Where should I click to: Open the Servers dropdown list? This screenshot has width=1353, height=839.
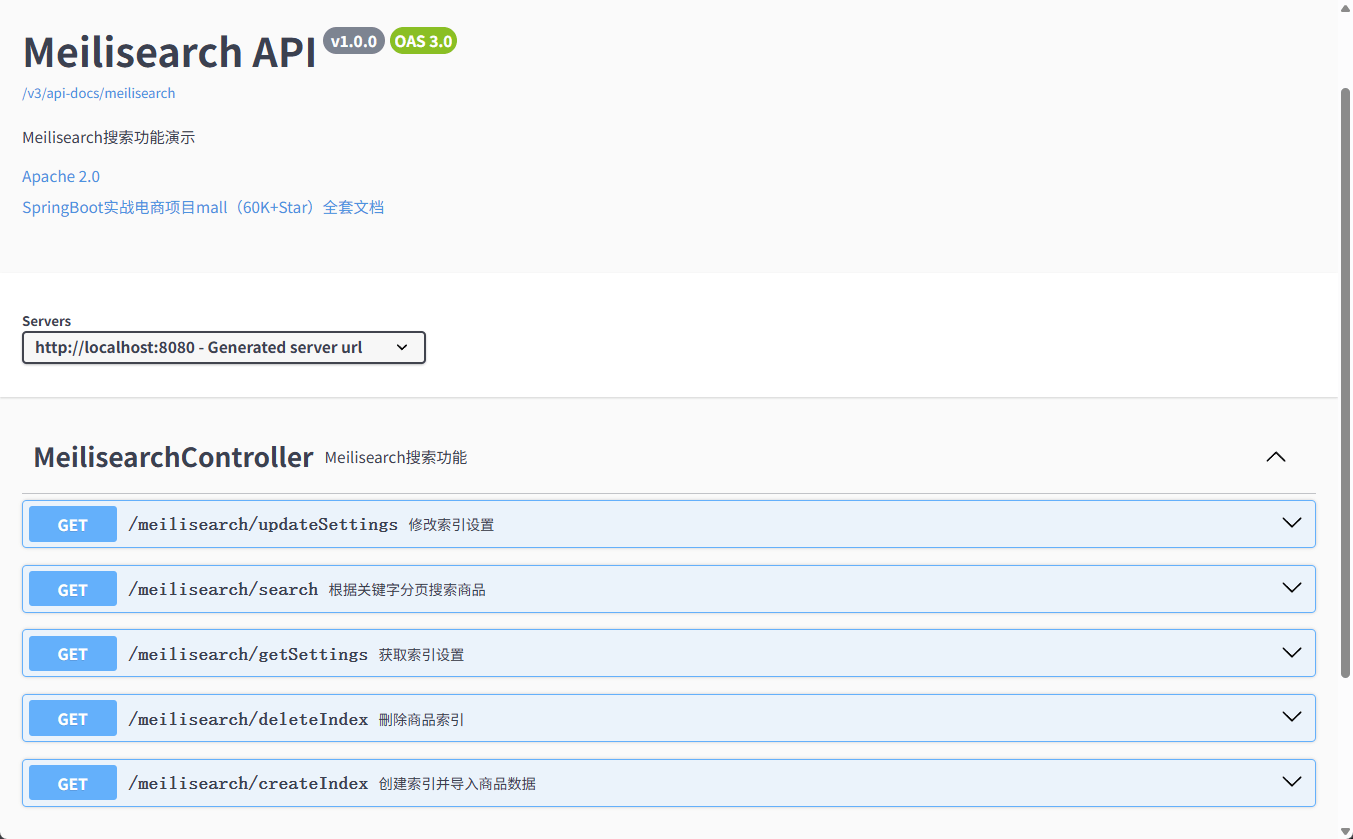(224, 348)
